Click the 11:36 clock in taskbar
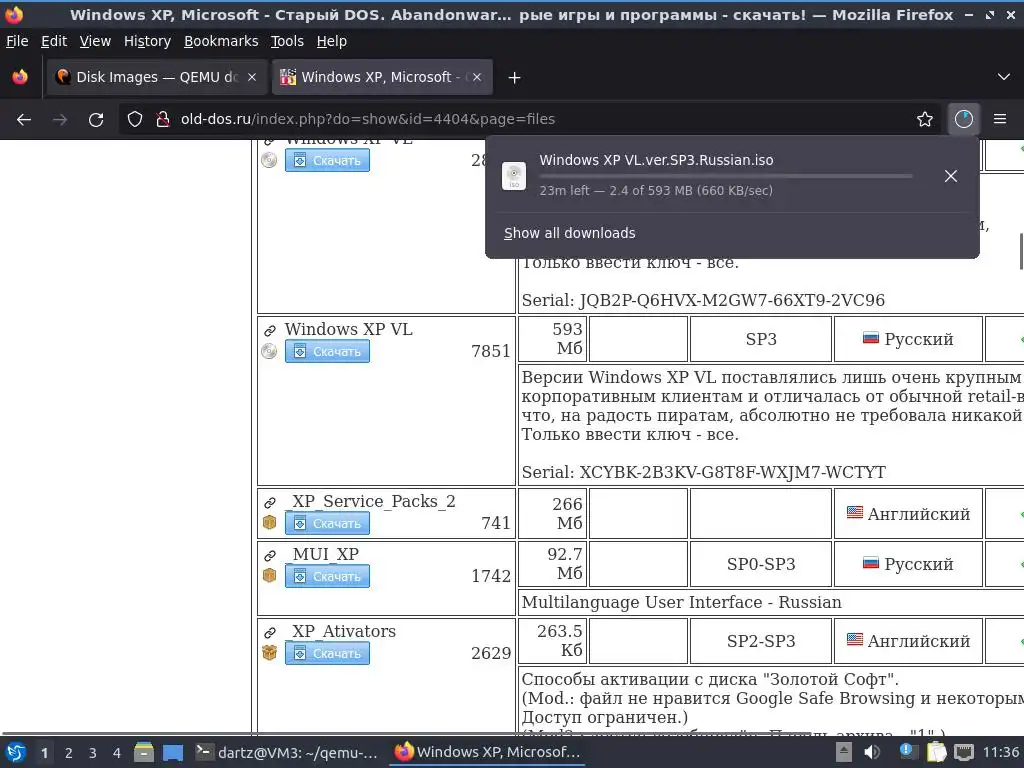 (x=1000, y=752)
